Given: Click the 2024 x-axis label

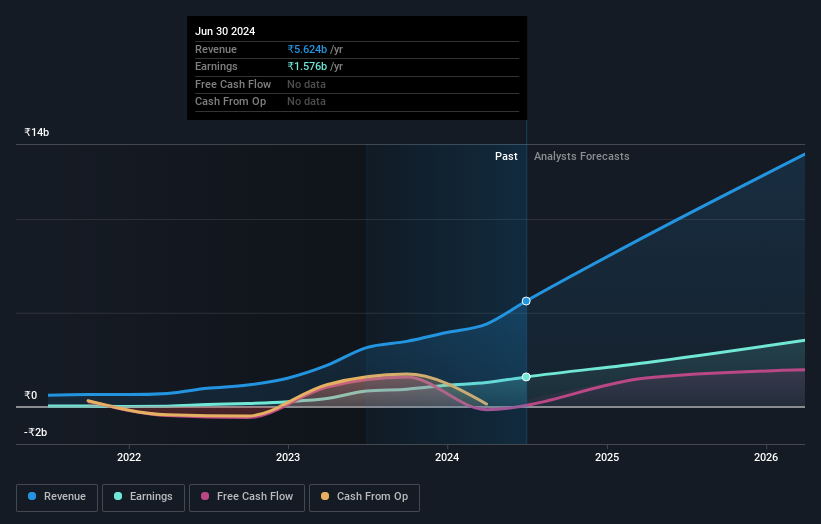Looking at the screenshot, I should pos(447,458).
